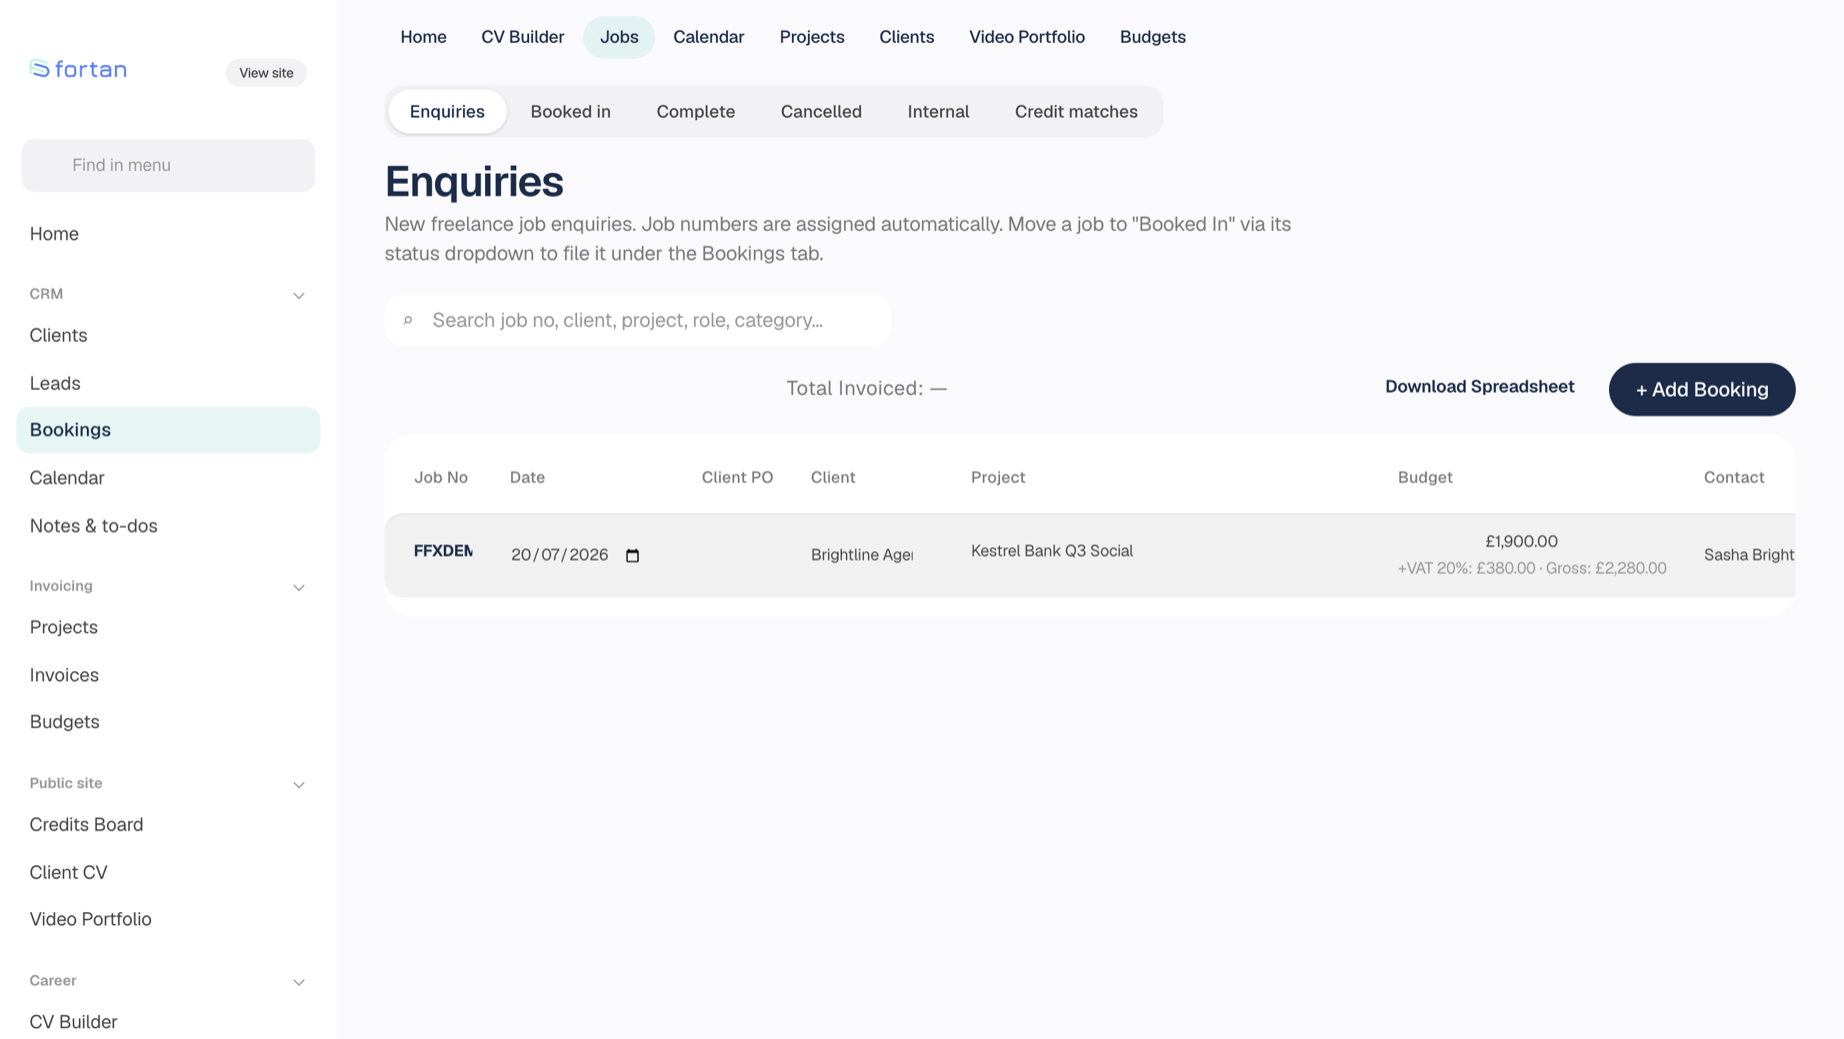This screenshot has width=1844, height=1039.
Task: Open Budgets in top navigation
Action: click(1152, 37)
